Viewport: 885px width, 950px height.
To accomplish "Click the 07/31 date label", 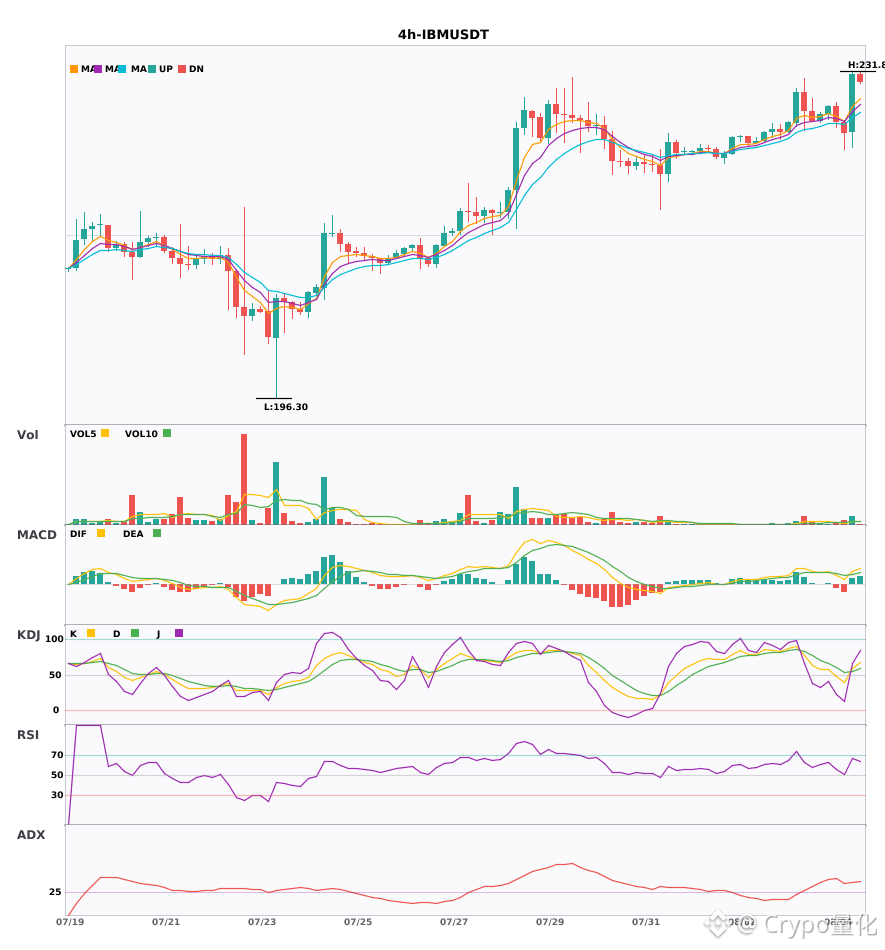I will coord(646,922).
